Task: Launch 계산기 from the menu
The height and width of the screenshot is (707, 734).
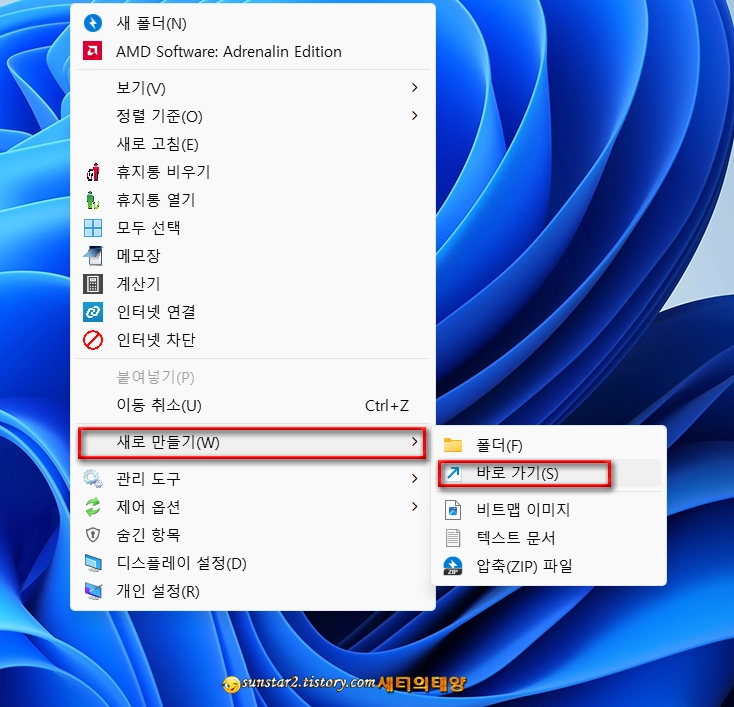Action: pyautogui.click(x=253, y=284)
